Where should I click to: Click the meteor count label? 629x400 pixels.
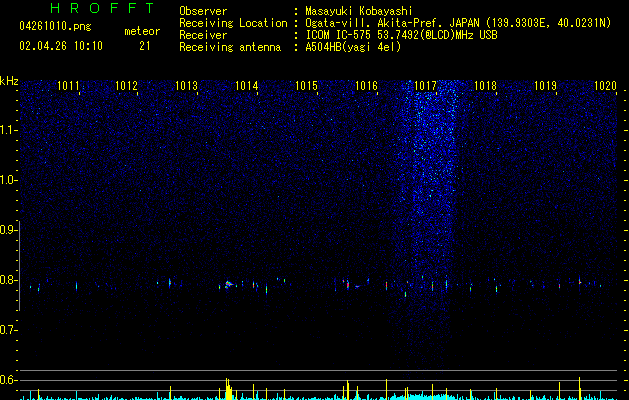point(142,31)
